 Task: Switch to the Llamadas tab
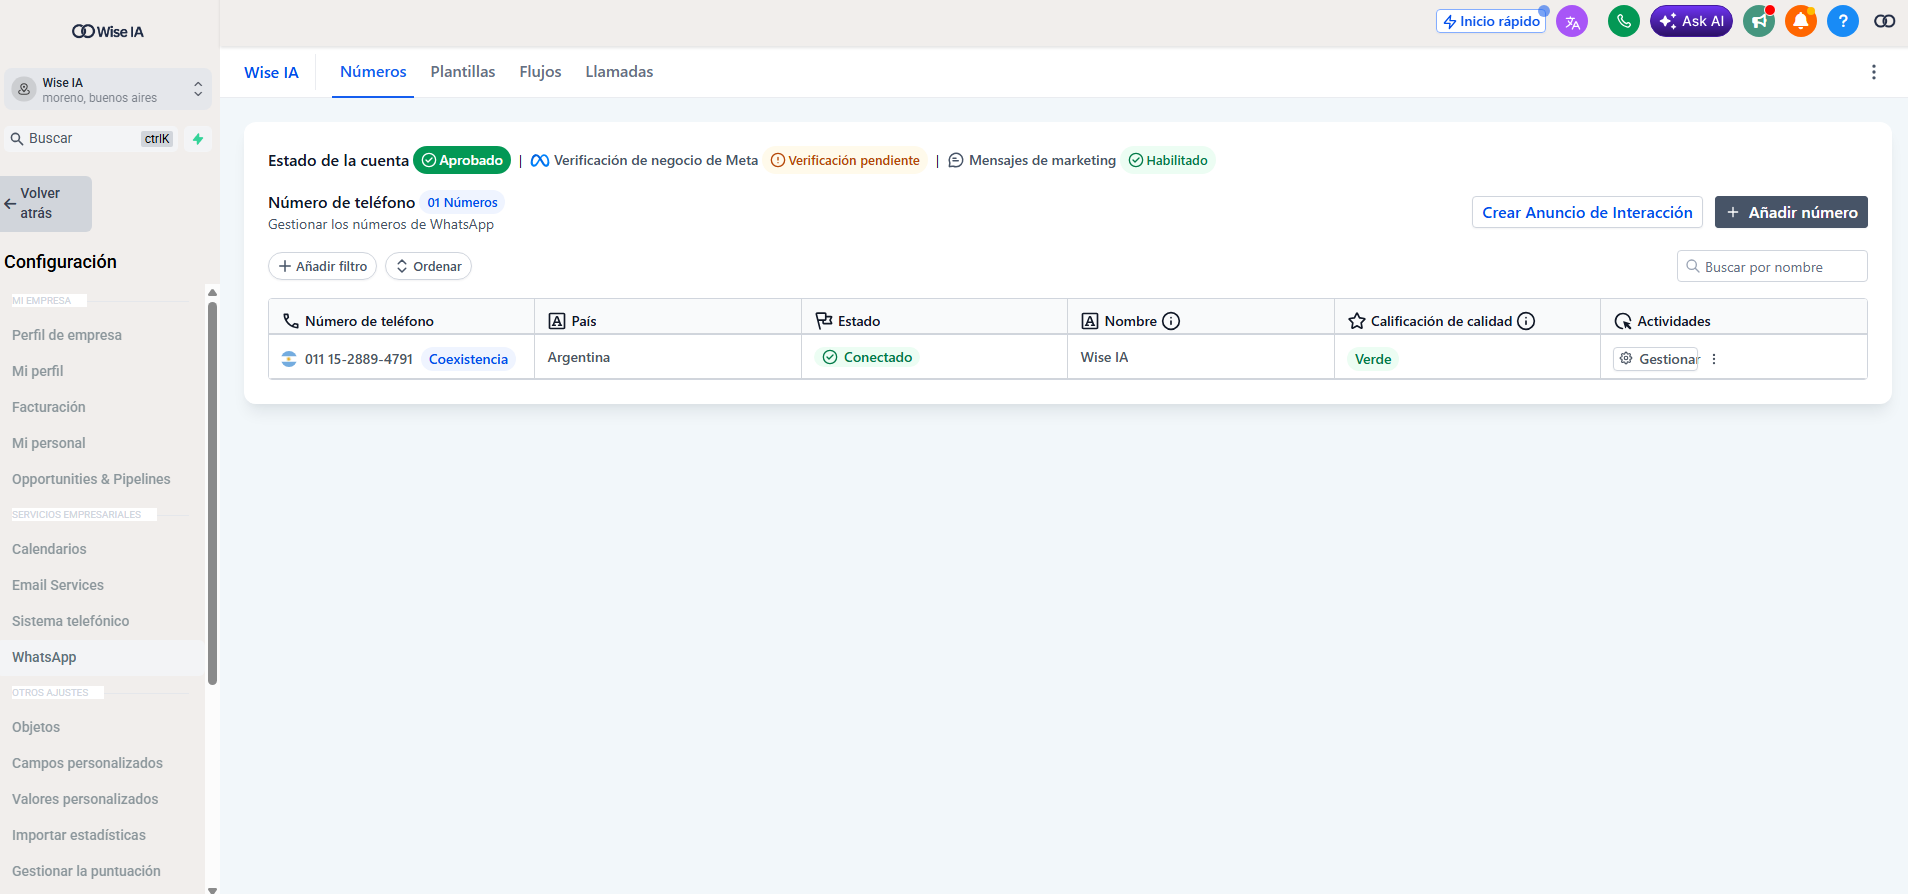619,72
